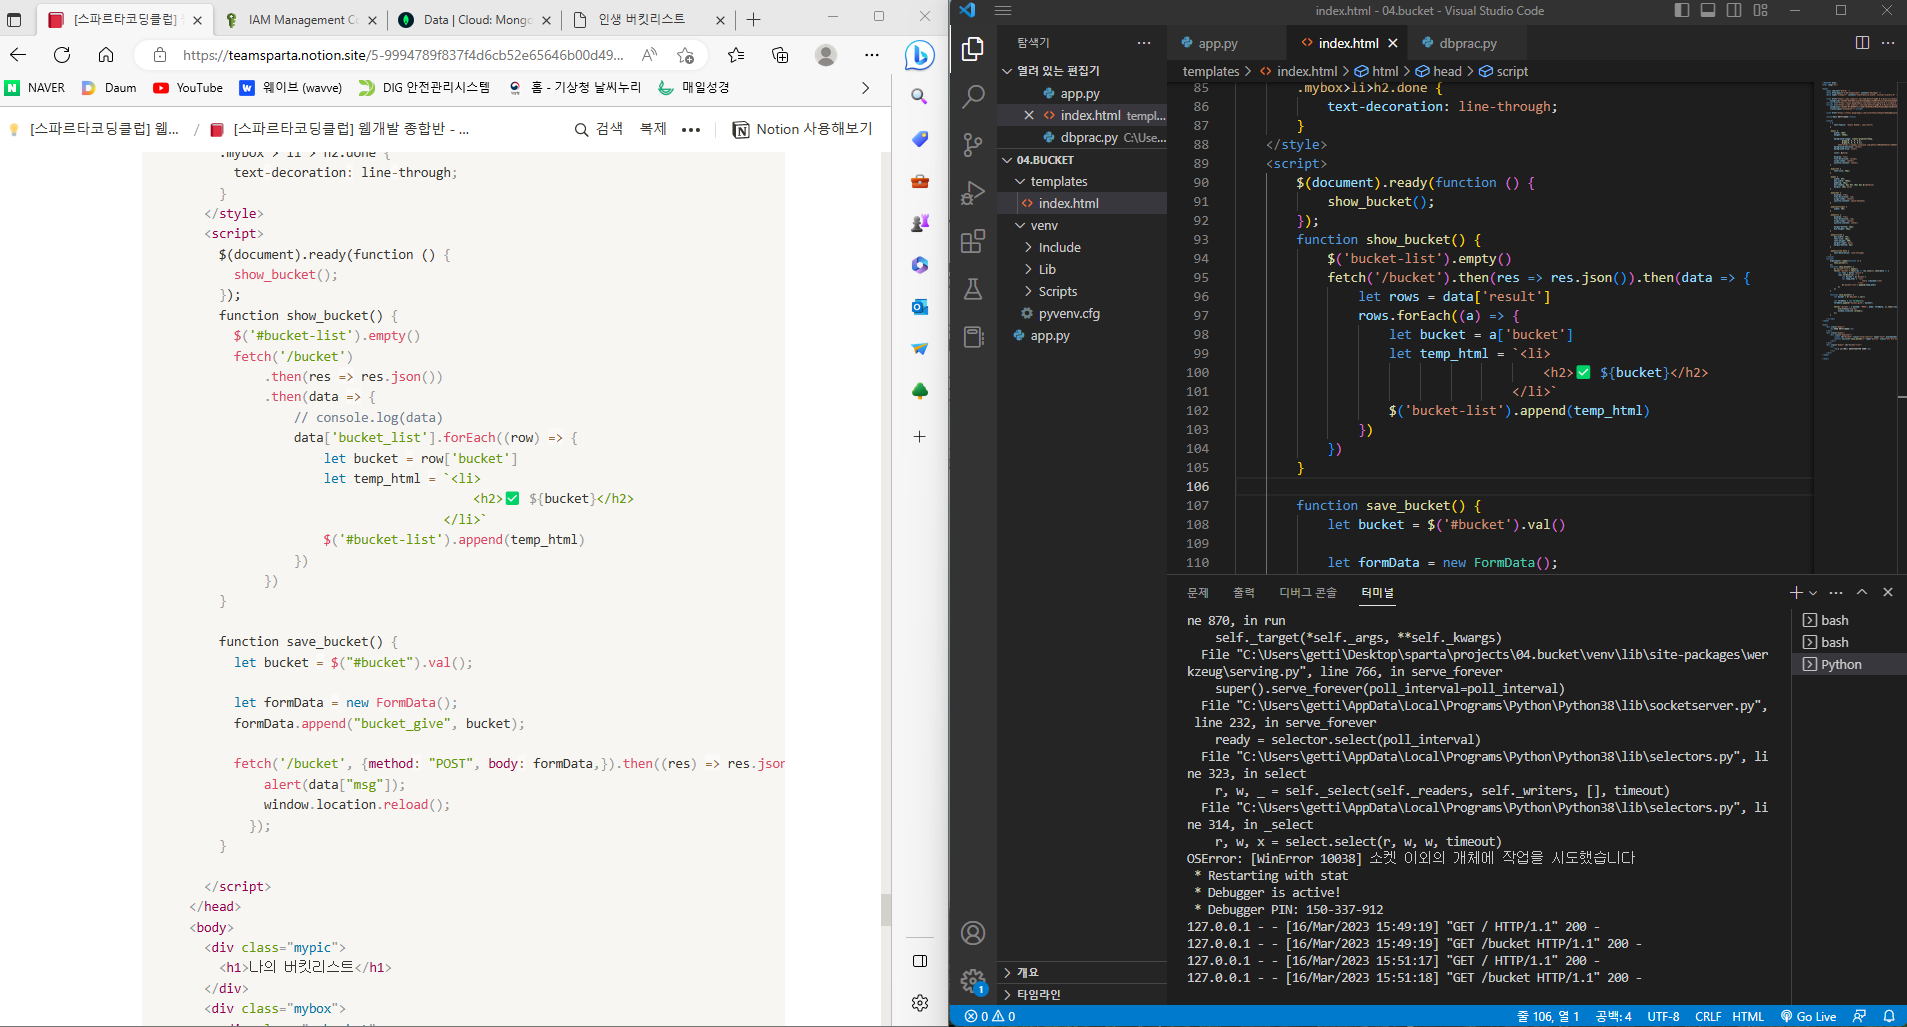Open the Testing flask view in VS Code
The height and width of the screenshot is (1027, 1907).
972,289
